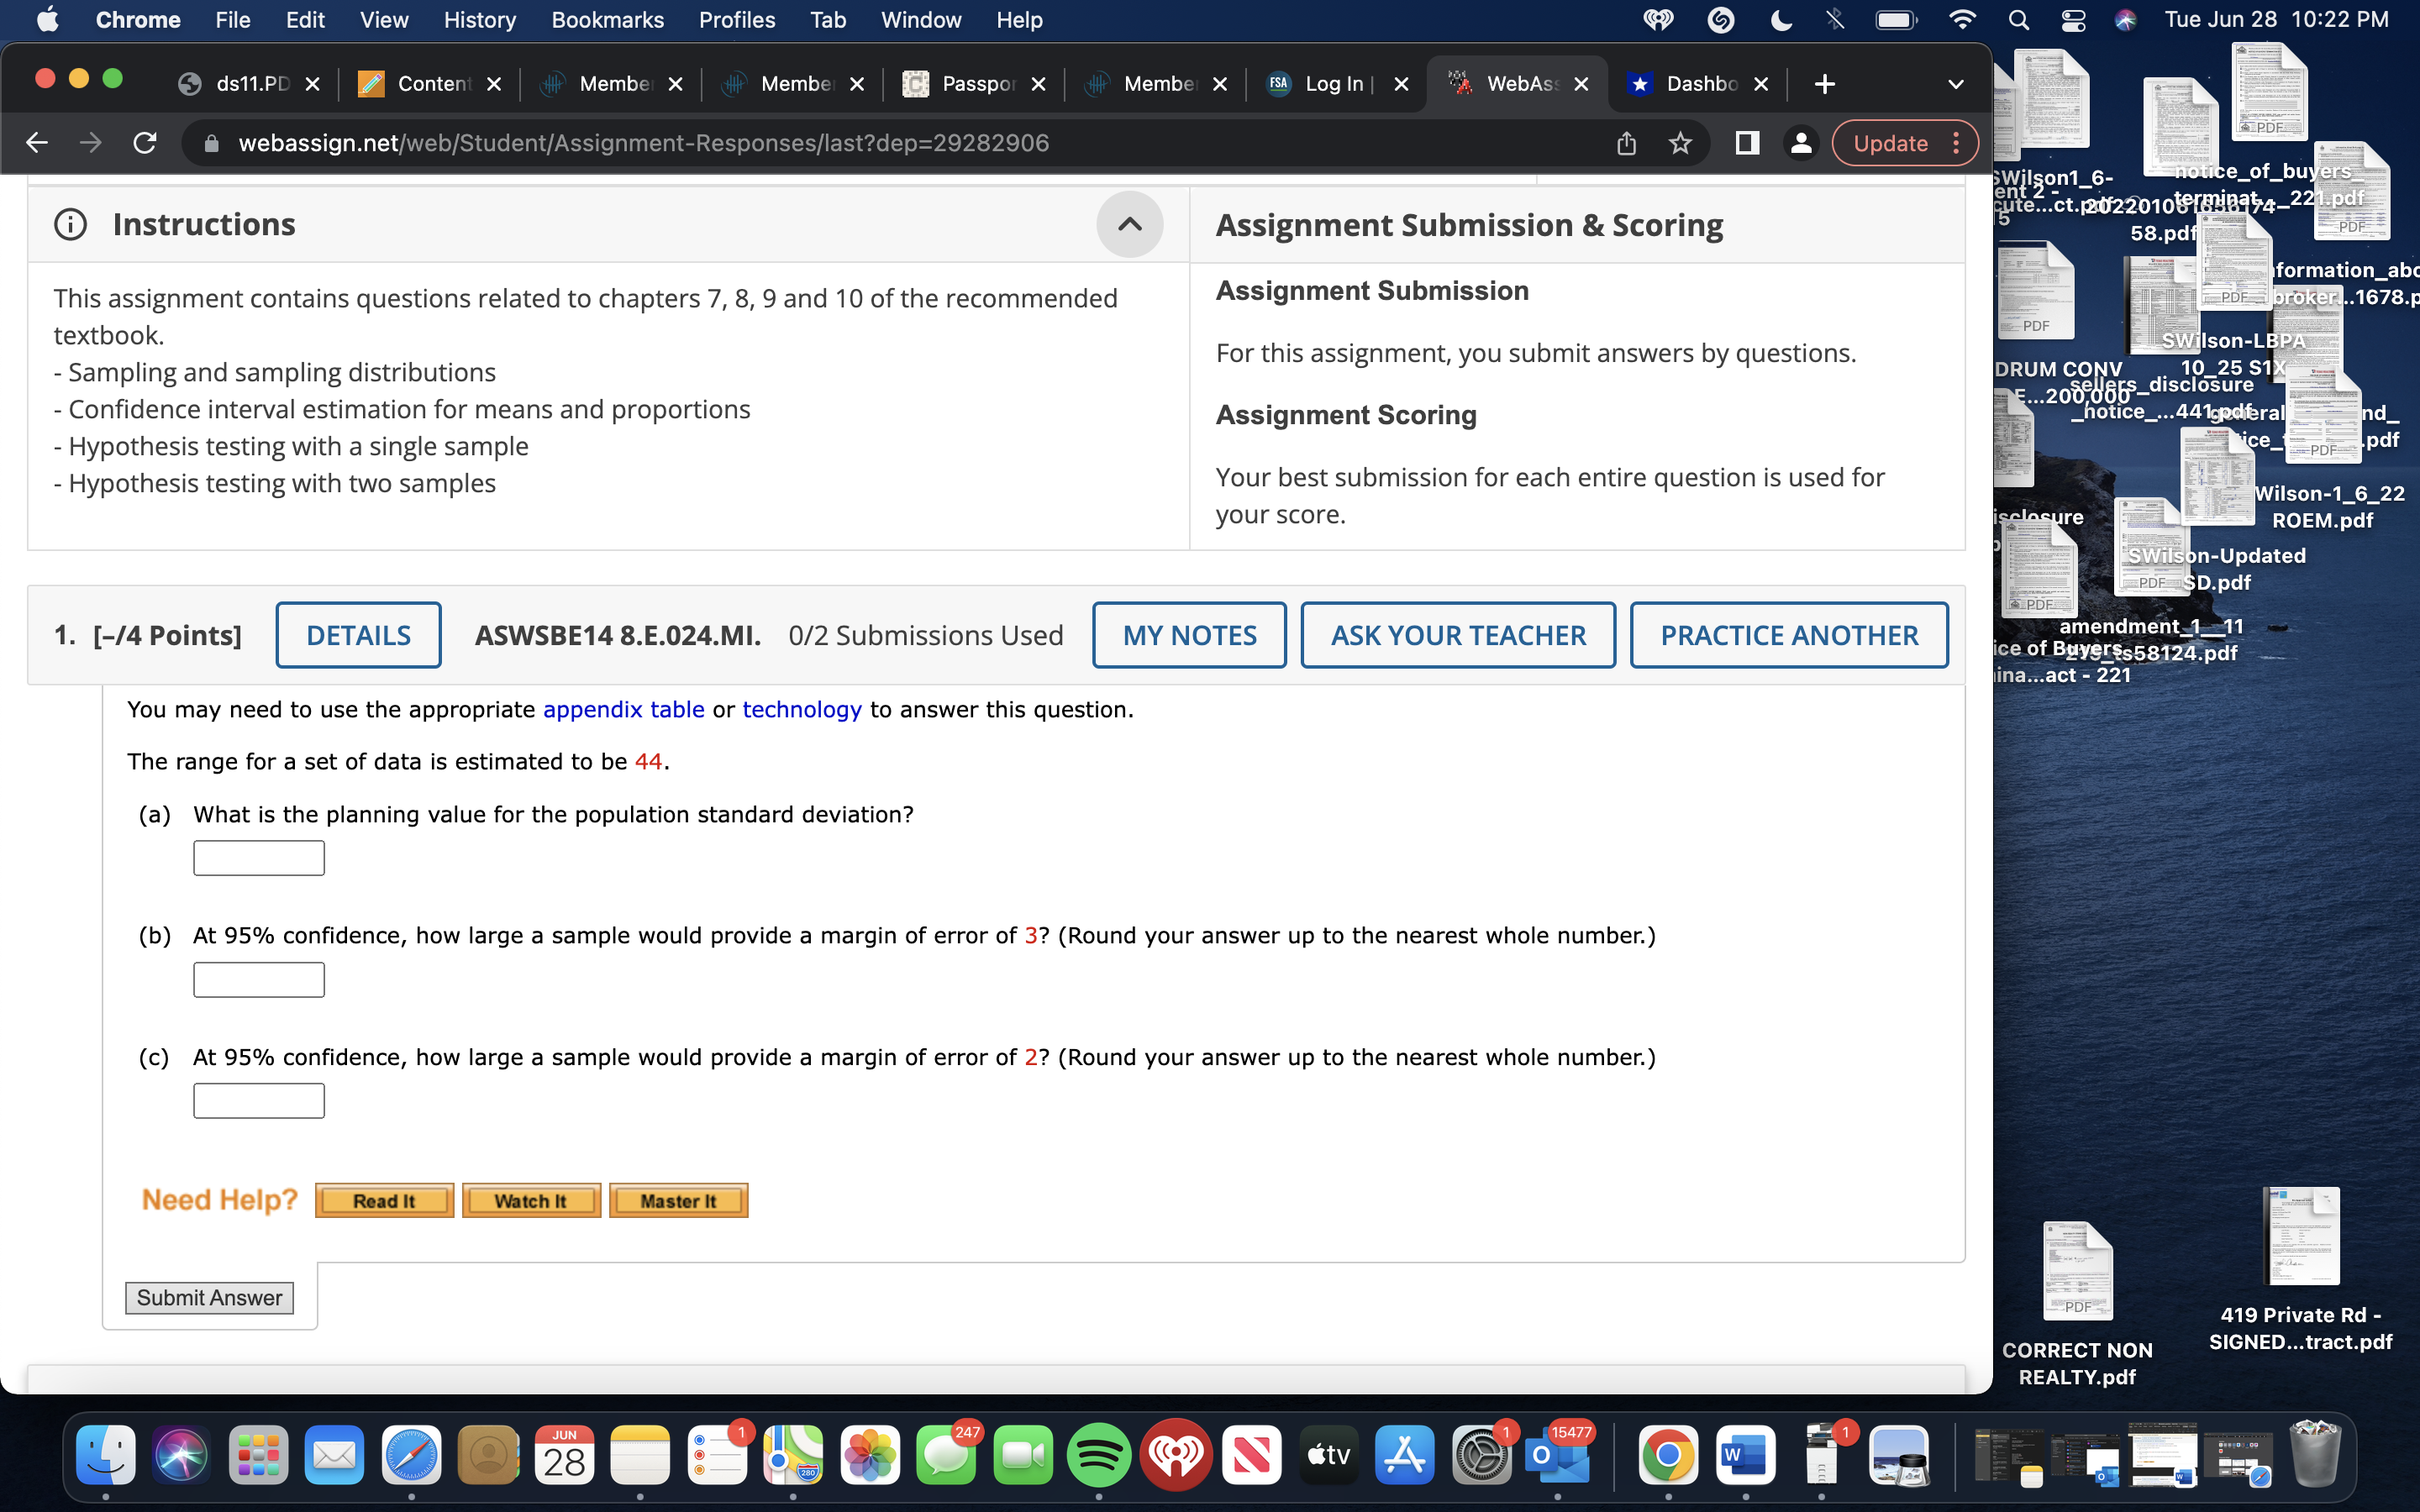Screen dimensions: 2420x1512
Task: Collapse the Instructions panel chevron
Action: [x=1129, y=224]
